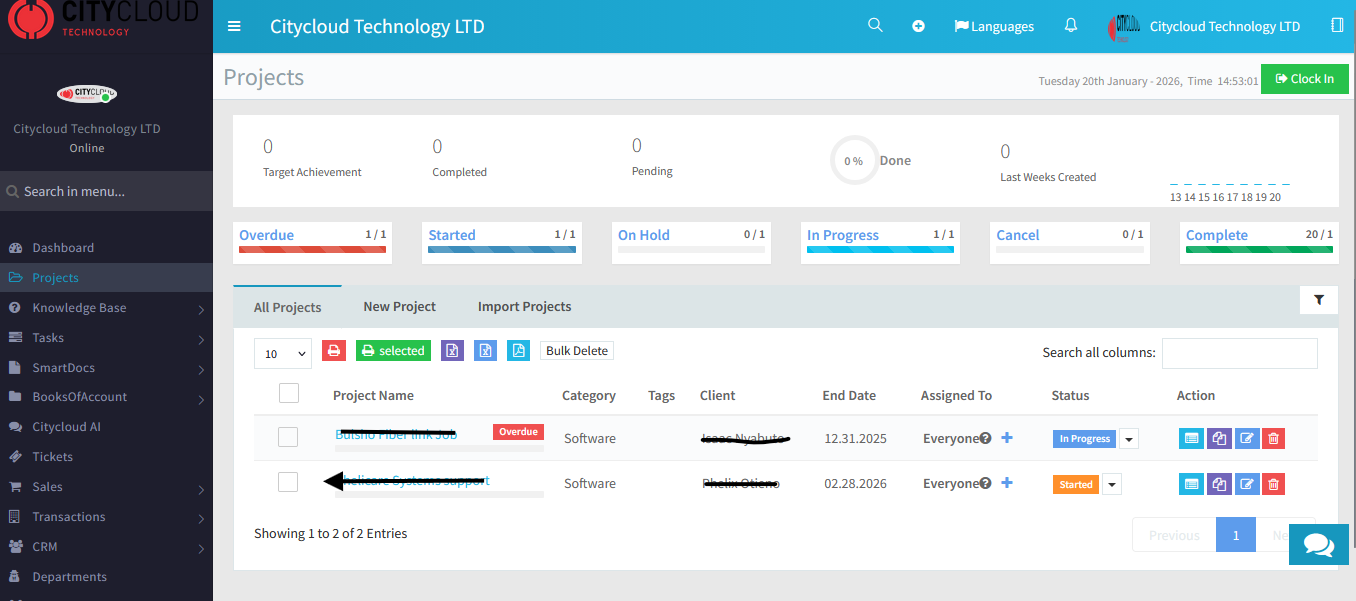Screen dimensions: 1356x601
Task: Export table with purple Excel icon
Action: [452, 351]
